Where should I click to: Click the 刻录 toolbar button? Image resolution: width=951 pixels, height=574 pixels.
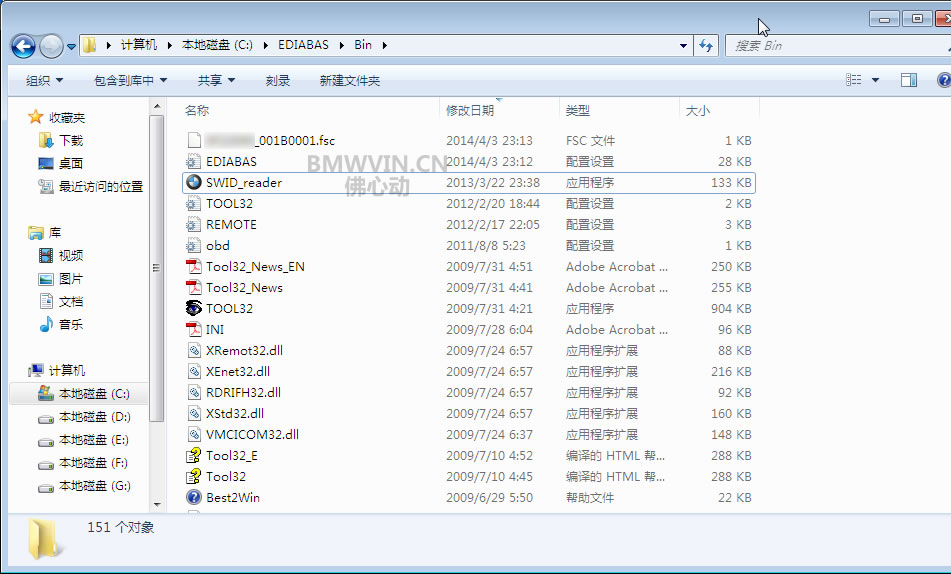click(x=278, y=80)
